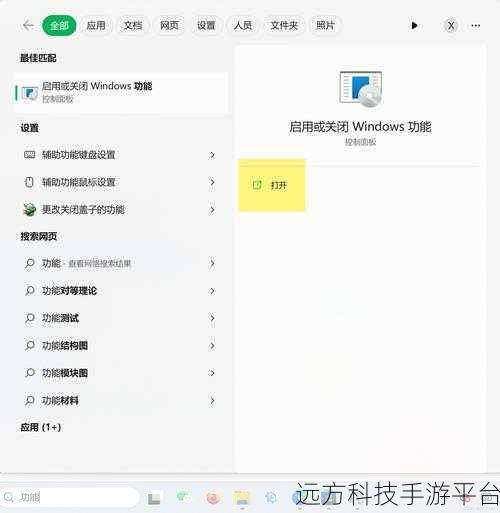Click the magnifier icon beside 功能测试
This screenshot has height=513, width=500.
click(x=30, y=318)
